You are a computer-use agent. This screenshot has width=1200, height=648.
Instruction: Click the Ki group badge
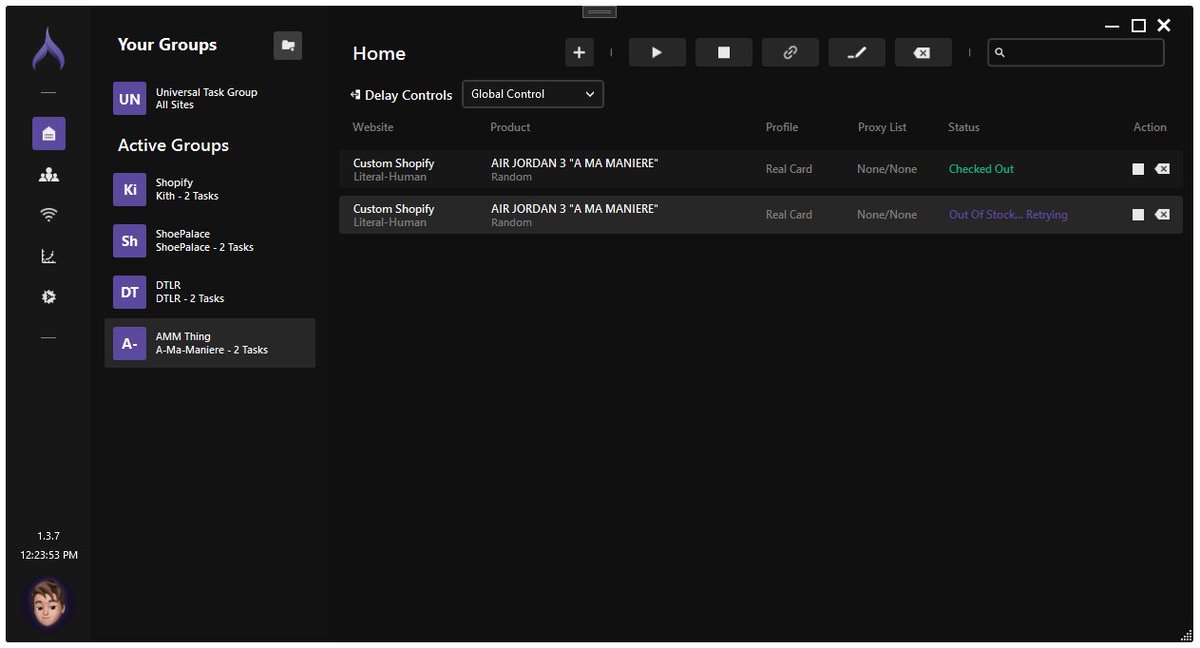(130, 190)
